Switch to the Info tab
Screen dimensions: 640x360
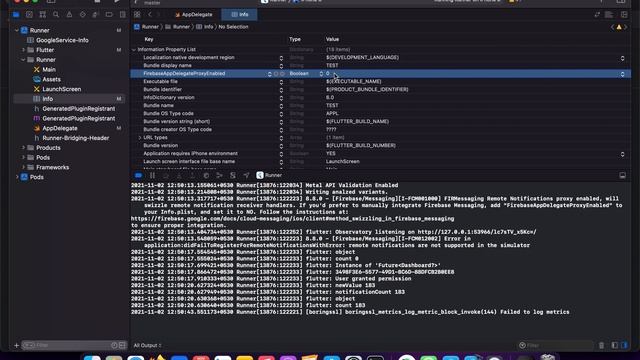[x=240, y=15]
